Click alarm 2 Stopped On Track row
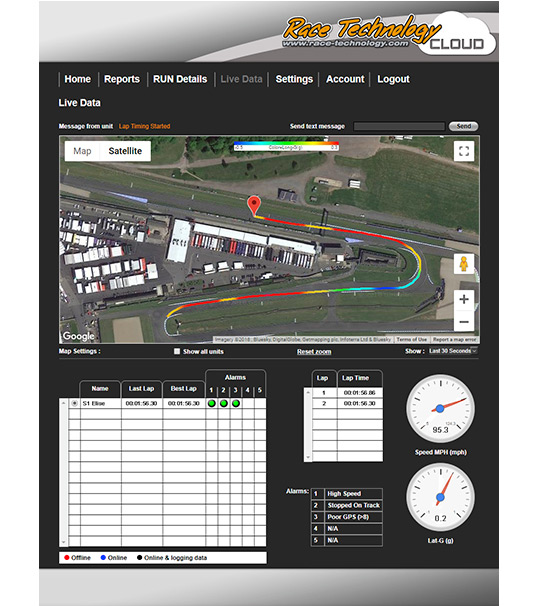 click(x=347, y=505)
